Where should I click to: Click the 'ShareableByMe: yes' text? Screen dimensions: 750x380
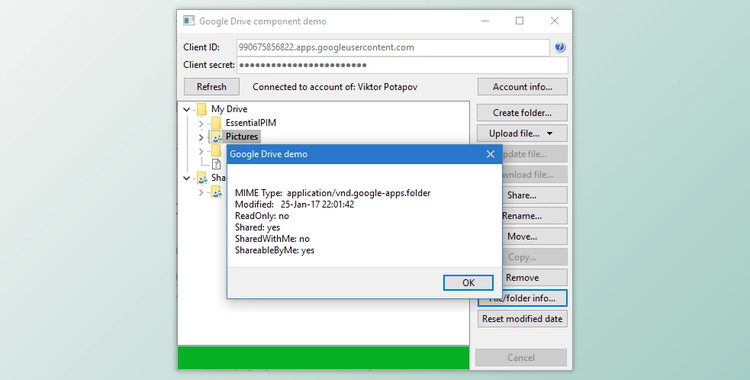275,250
